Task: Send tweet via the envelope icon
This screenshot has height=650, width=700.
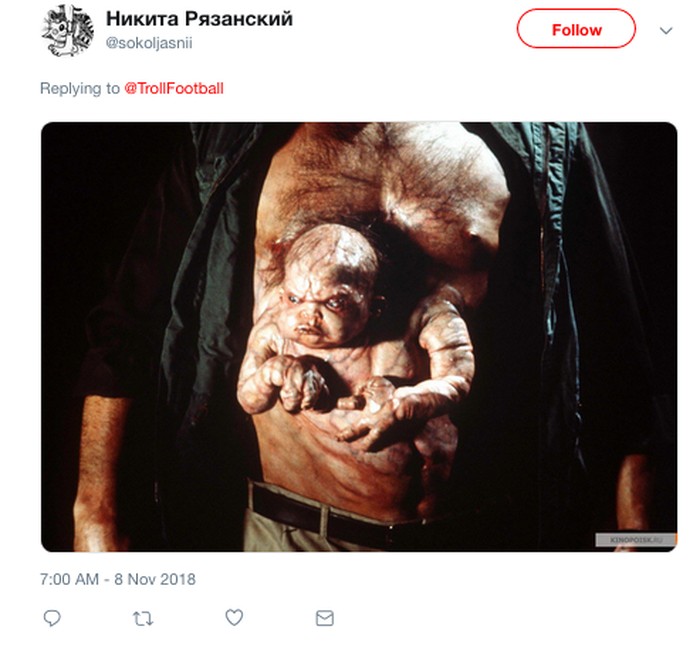Action: [324, 619]
